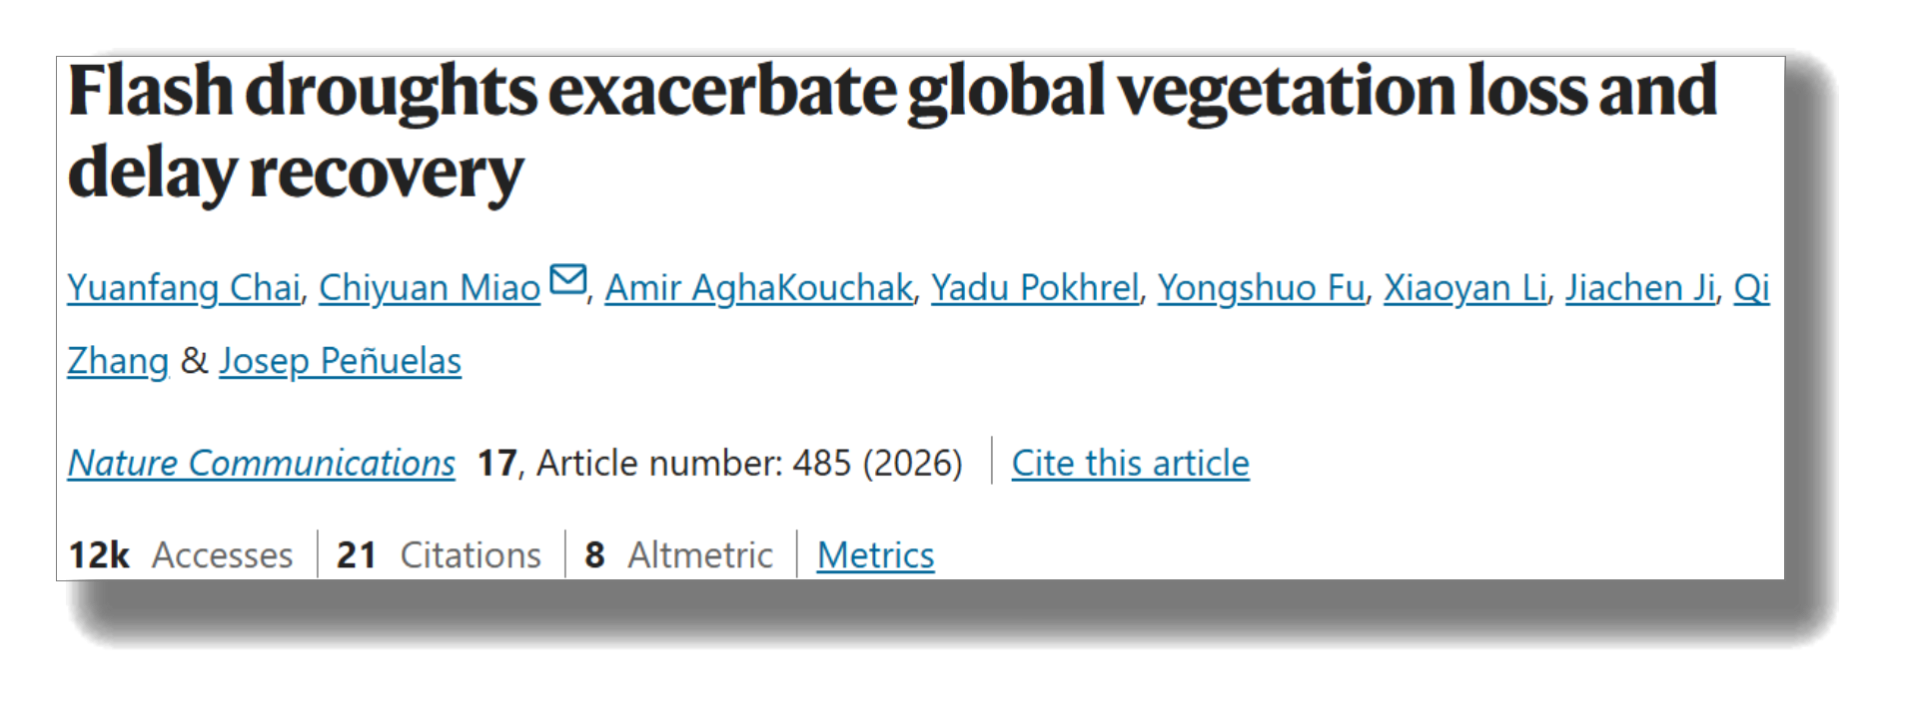Click the Cite this article link
Image resolution: width=1907 pixels, height=707 pixels.
click(1130, 463)
